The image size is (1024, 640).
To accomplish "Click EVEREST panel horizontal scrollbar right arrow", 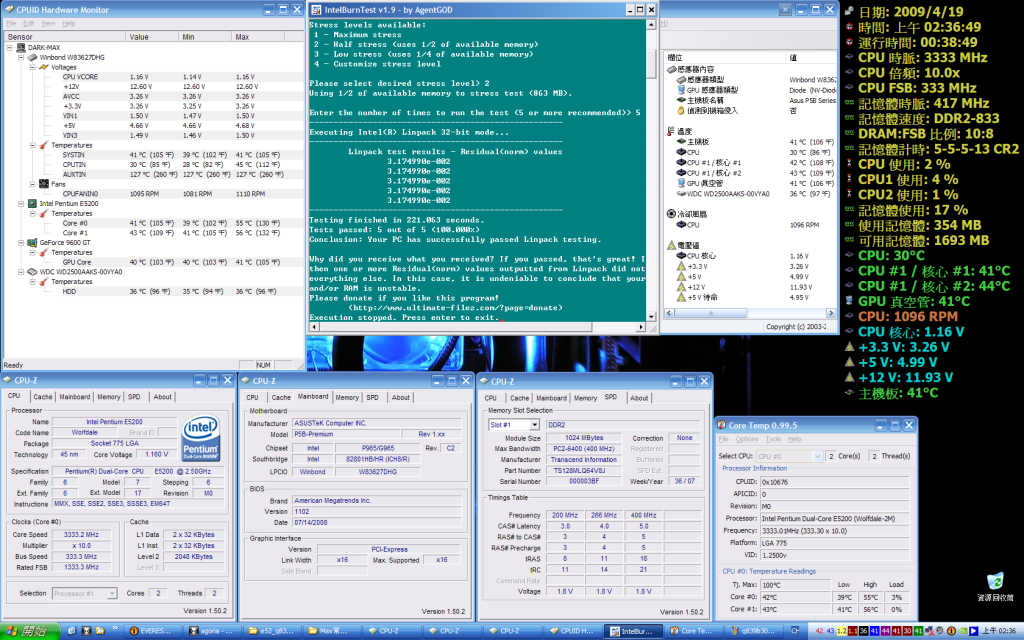I will tap(831, 313).
